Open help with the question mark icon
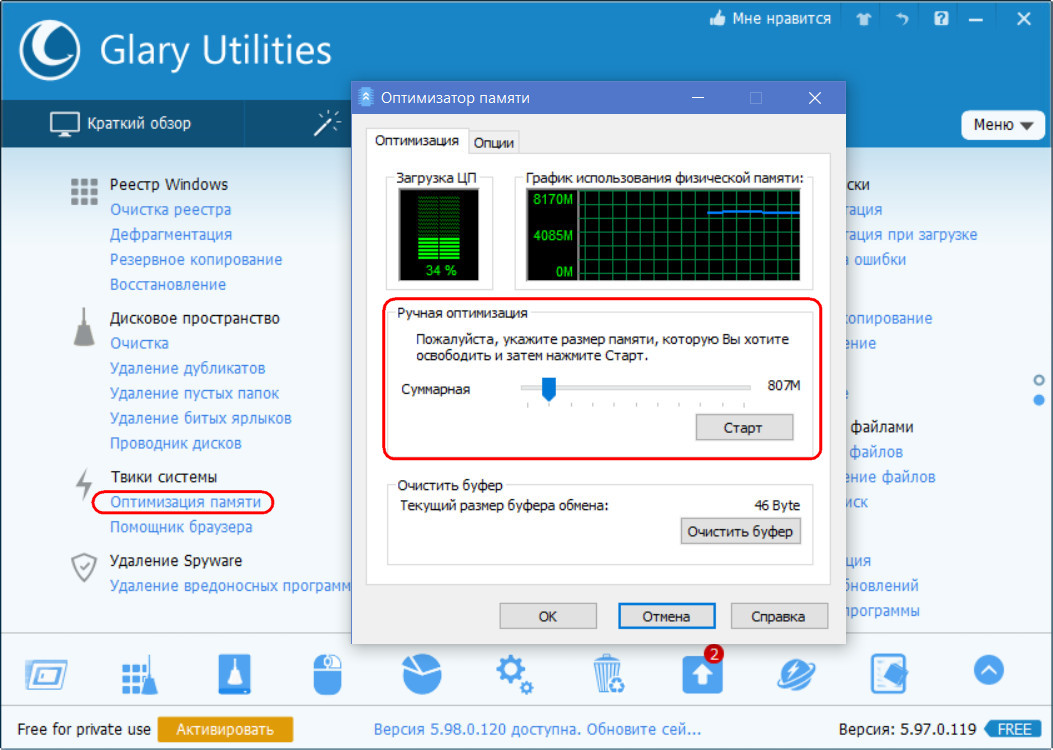This screenshot has height=750, width=1053. 941,19
